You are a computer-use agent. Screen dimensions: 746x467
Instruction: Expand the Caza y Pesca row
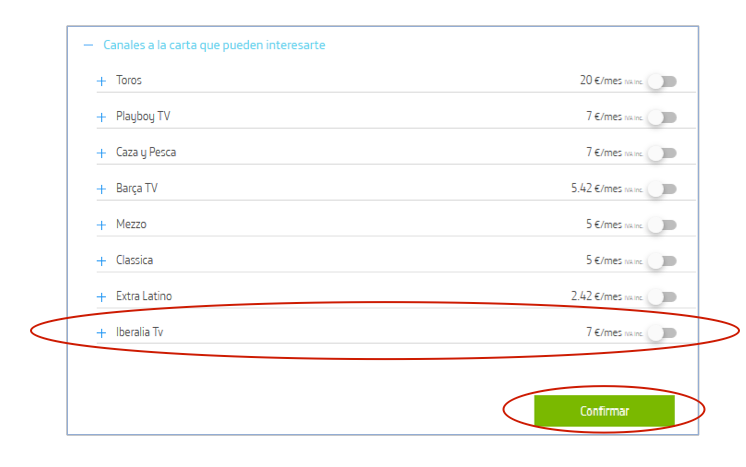coord(101,153)
